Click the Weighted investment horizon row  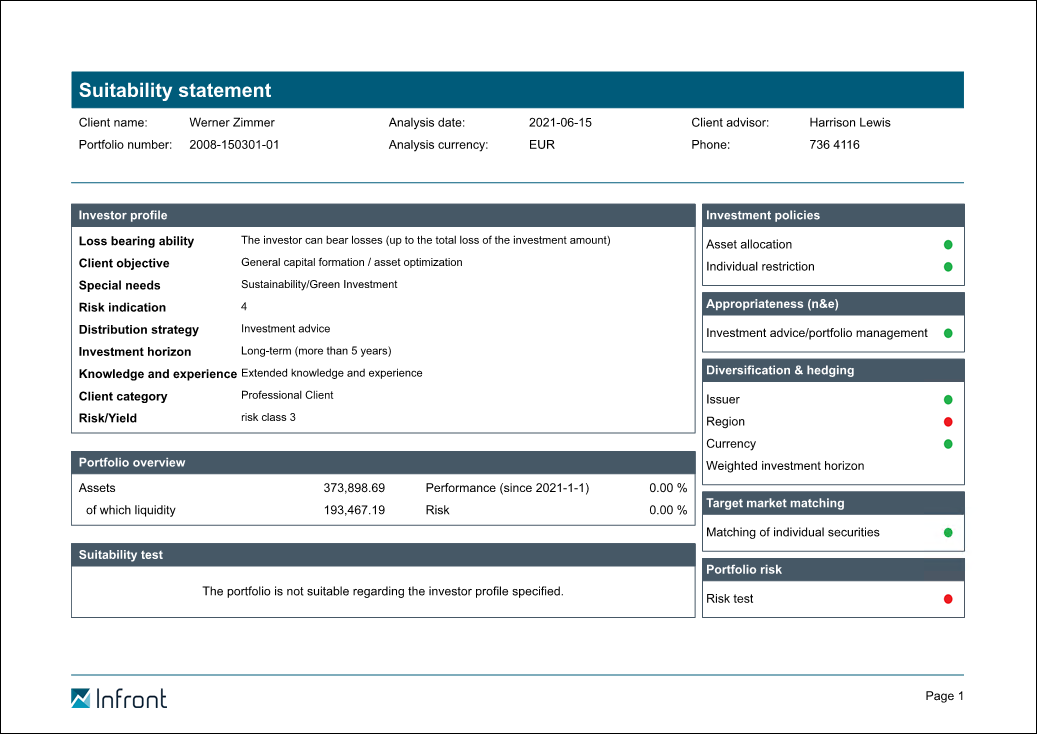[785, 466]
